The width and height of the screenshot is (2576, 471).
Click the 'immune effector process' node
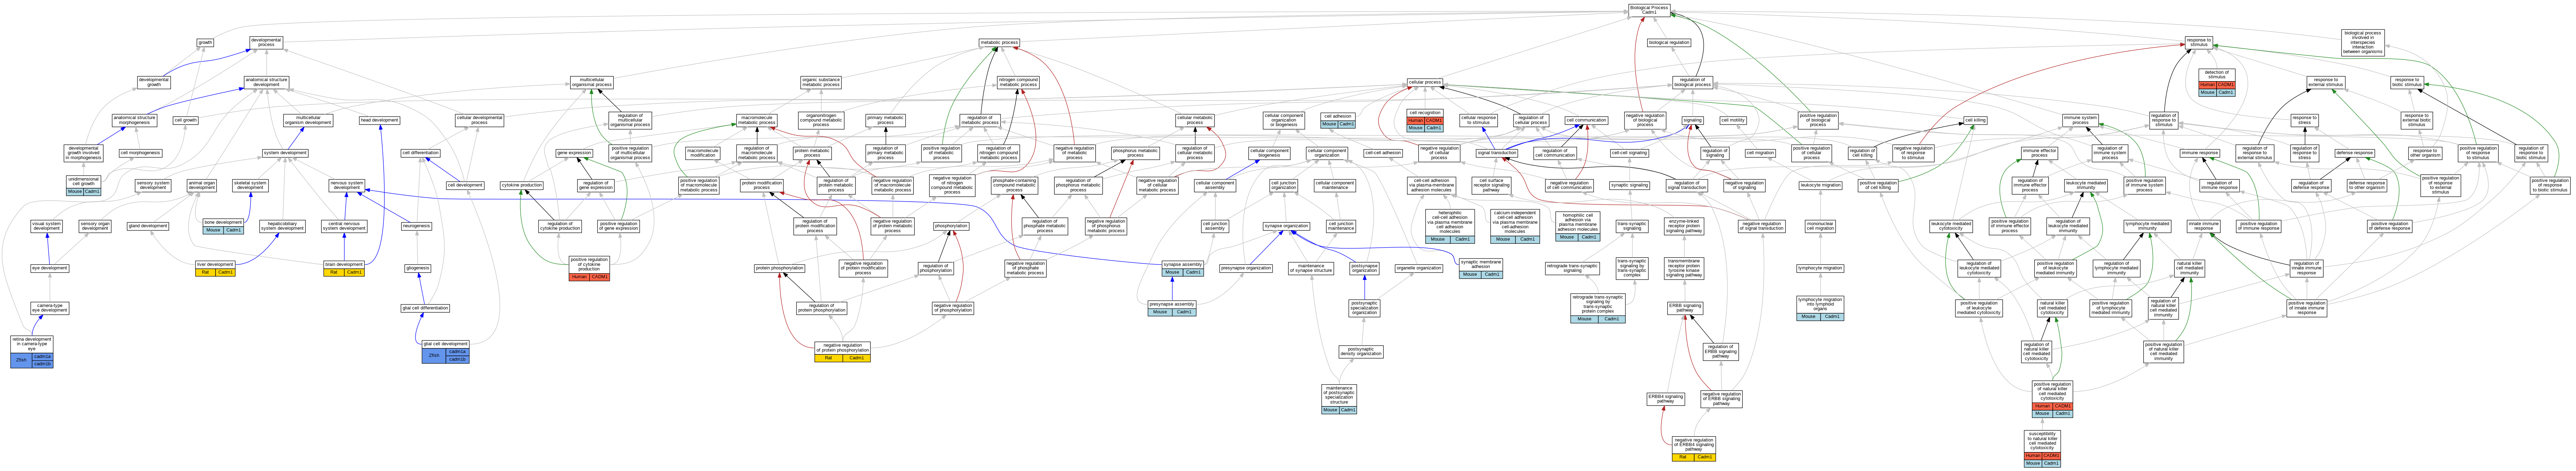tap(2039, 153)
